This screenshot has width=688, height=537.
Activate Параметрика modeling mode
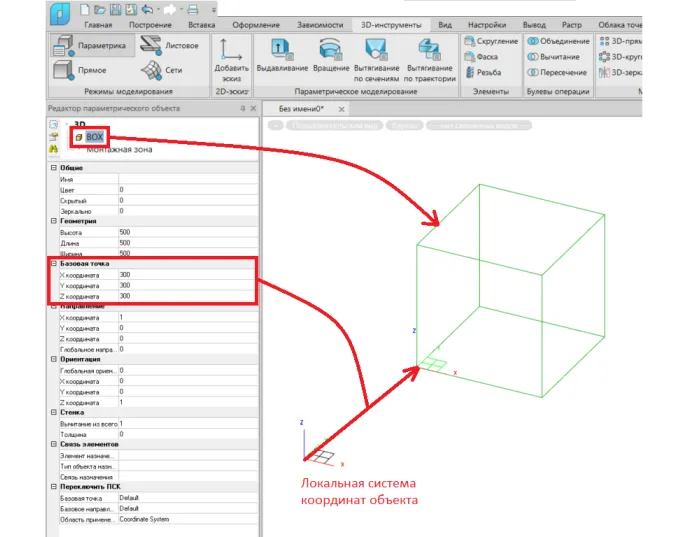point(92,46)
